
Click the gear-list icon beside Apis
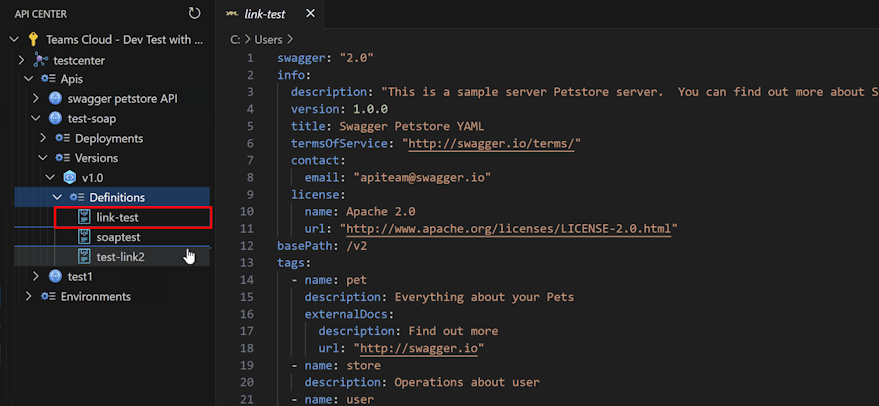pos(48,79)
